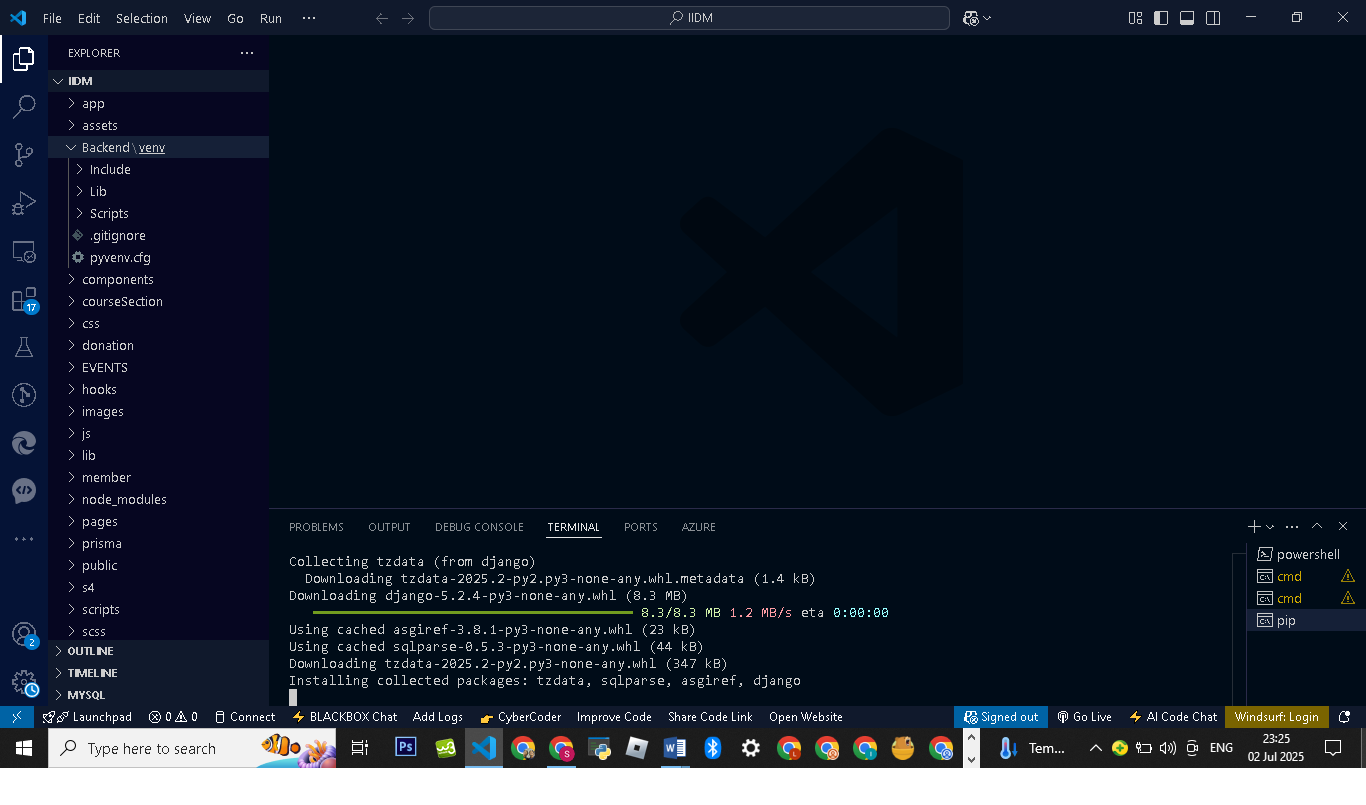This screenshot has height=805, width=1366.
Task: Create a new terminal with plus icon
Action: [1254, 526]
